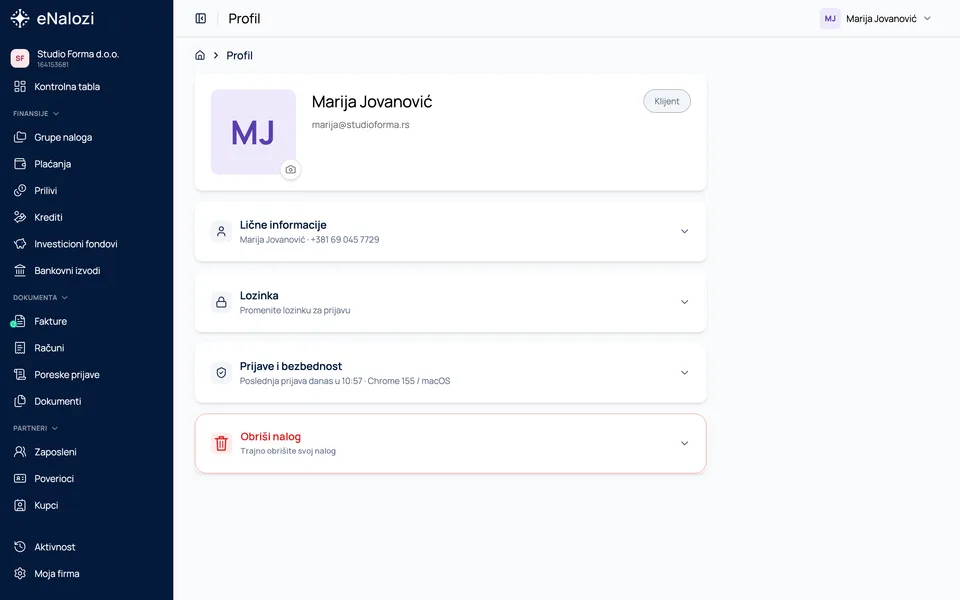Click the Obriši nalog heading
The image size is (960, 600).
tap(271, 437)
